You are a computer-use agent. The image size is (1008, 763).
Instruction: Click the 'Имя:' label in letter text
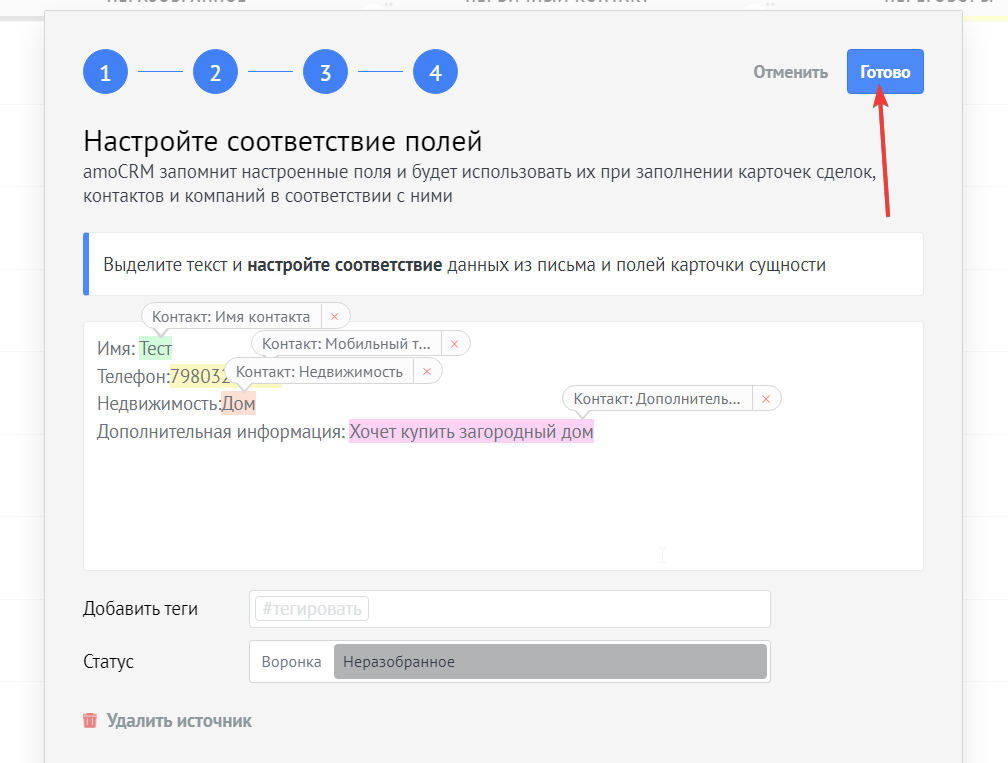tap(116, 348)
